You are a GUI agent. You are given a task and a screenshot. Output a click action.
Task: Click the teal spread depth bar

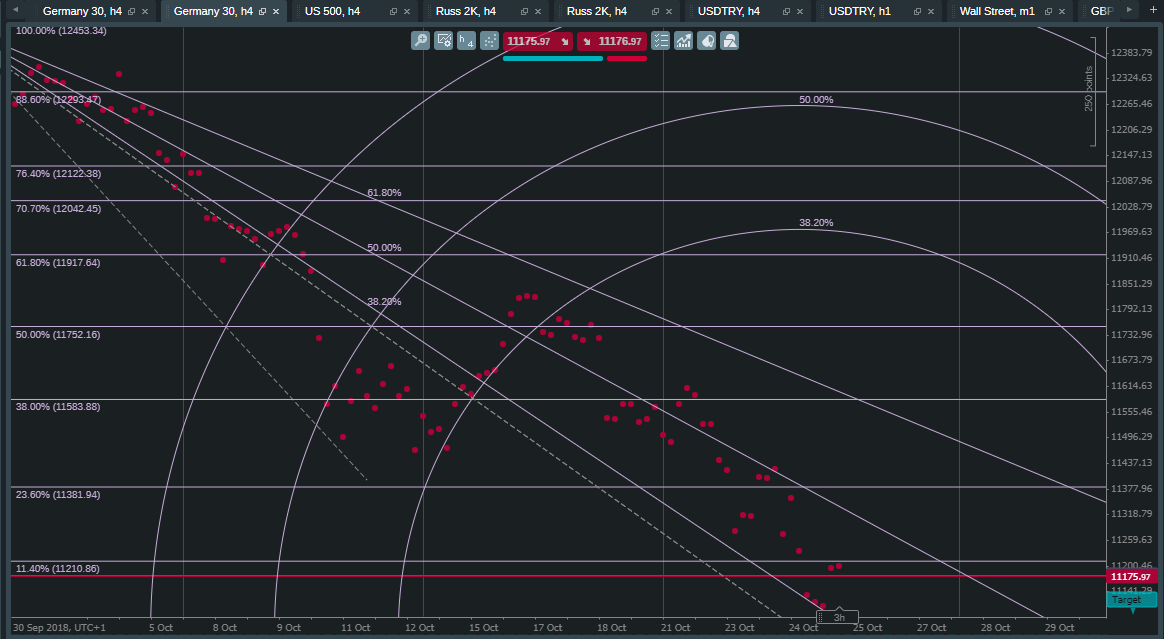[552, 58]
